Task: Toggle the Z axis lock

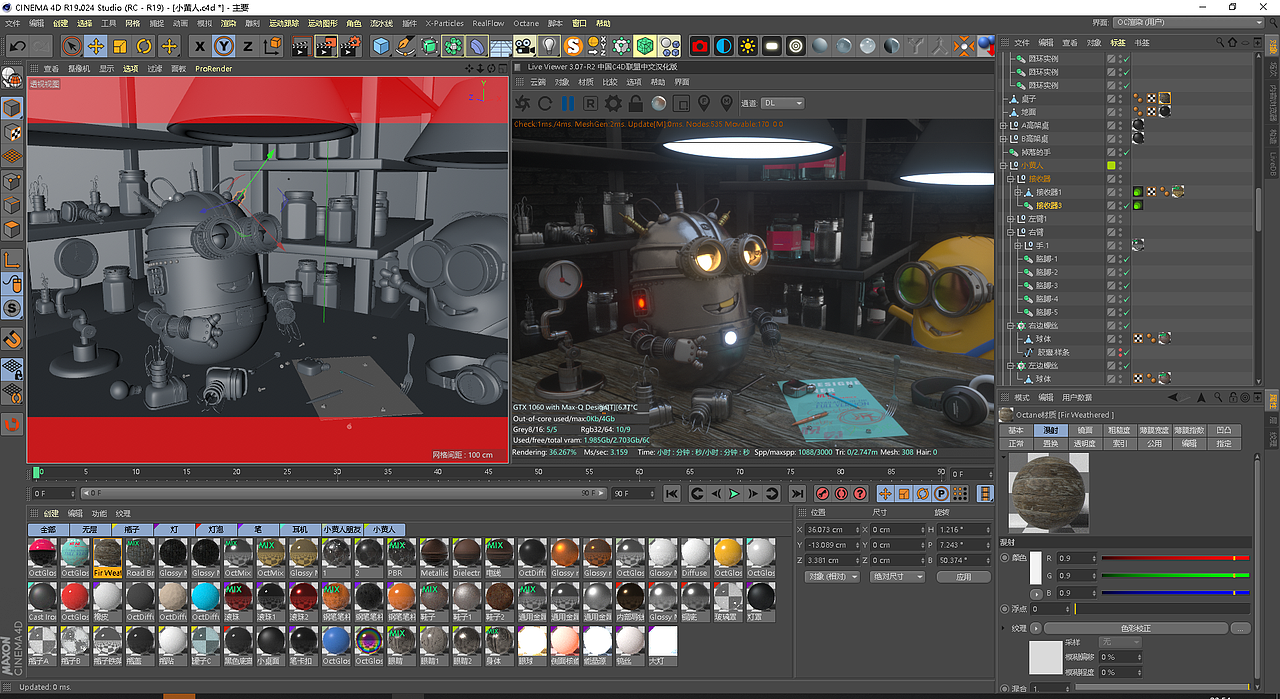Action: [247, 46]
